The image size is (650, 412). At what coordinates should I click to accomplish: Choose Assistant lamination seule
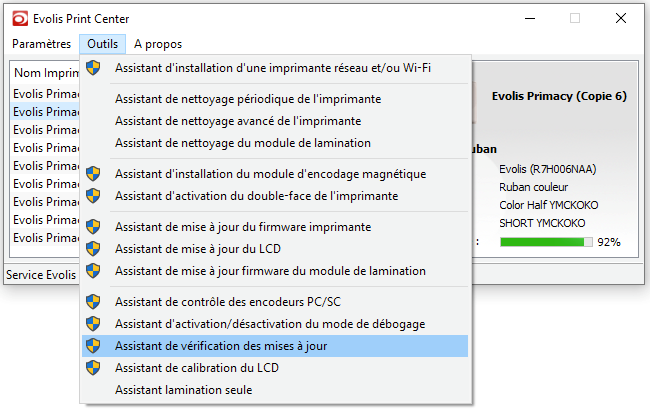pos(275,390)
